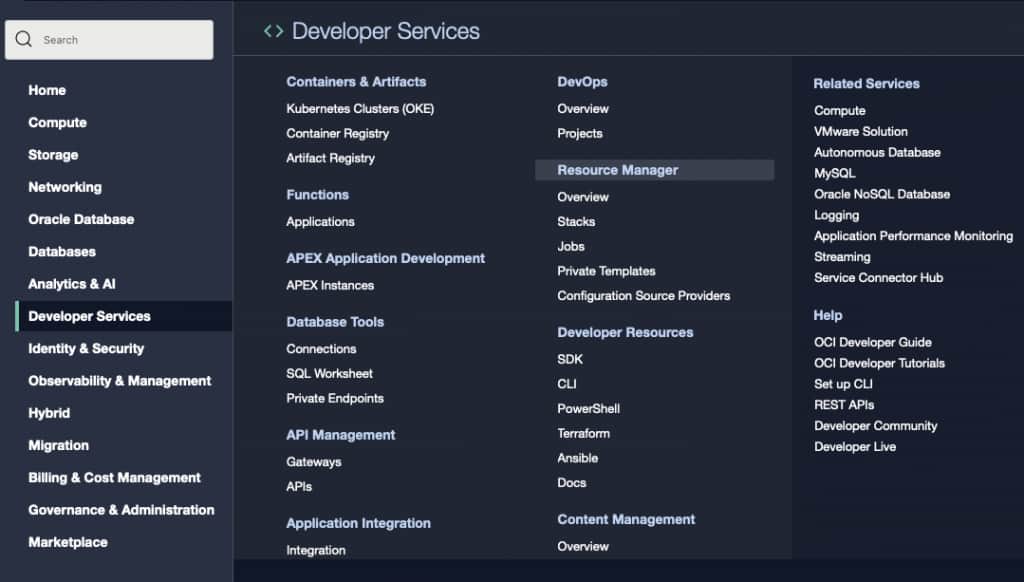Viewport: 1024px width, 582px height.
Task: Open Integration under Application Integration
Action: click(x=316, y=550)
